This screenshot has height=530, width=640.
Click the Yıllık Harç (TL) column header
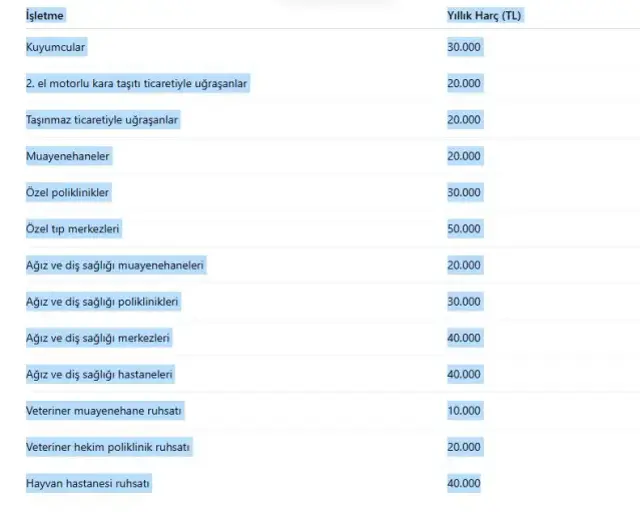(x=484, y=16)
